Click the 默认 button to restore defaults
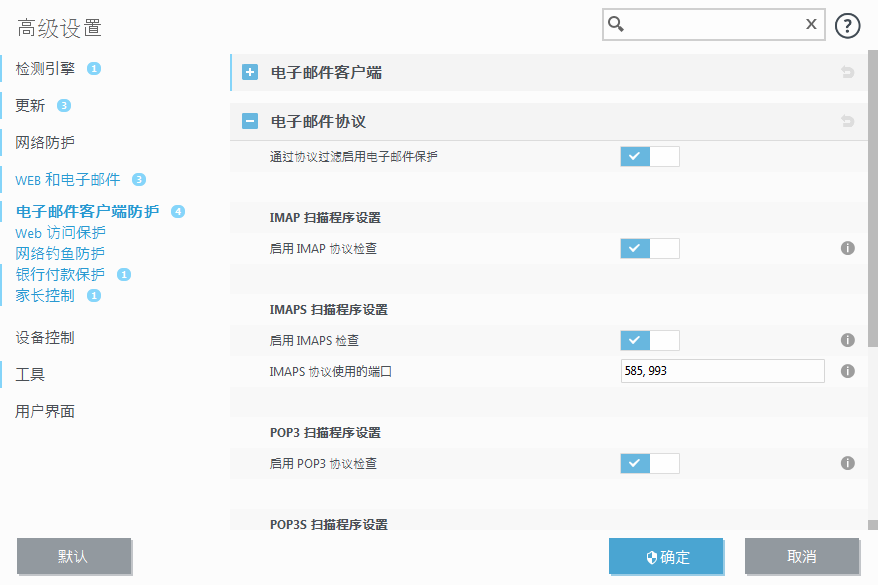This screenshot has width=878, height=585. tap(74, 556)
